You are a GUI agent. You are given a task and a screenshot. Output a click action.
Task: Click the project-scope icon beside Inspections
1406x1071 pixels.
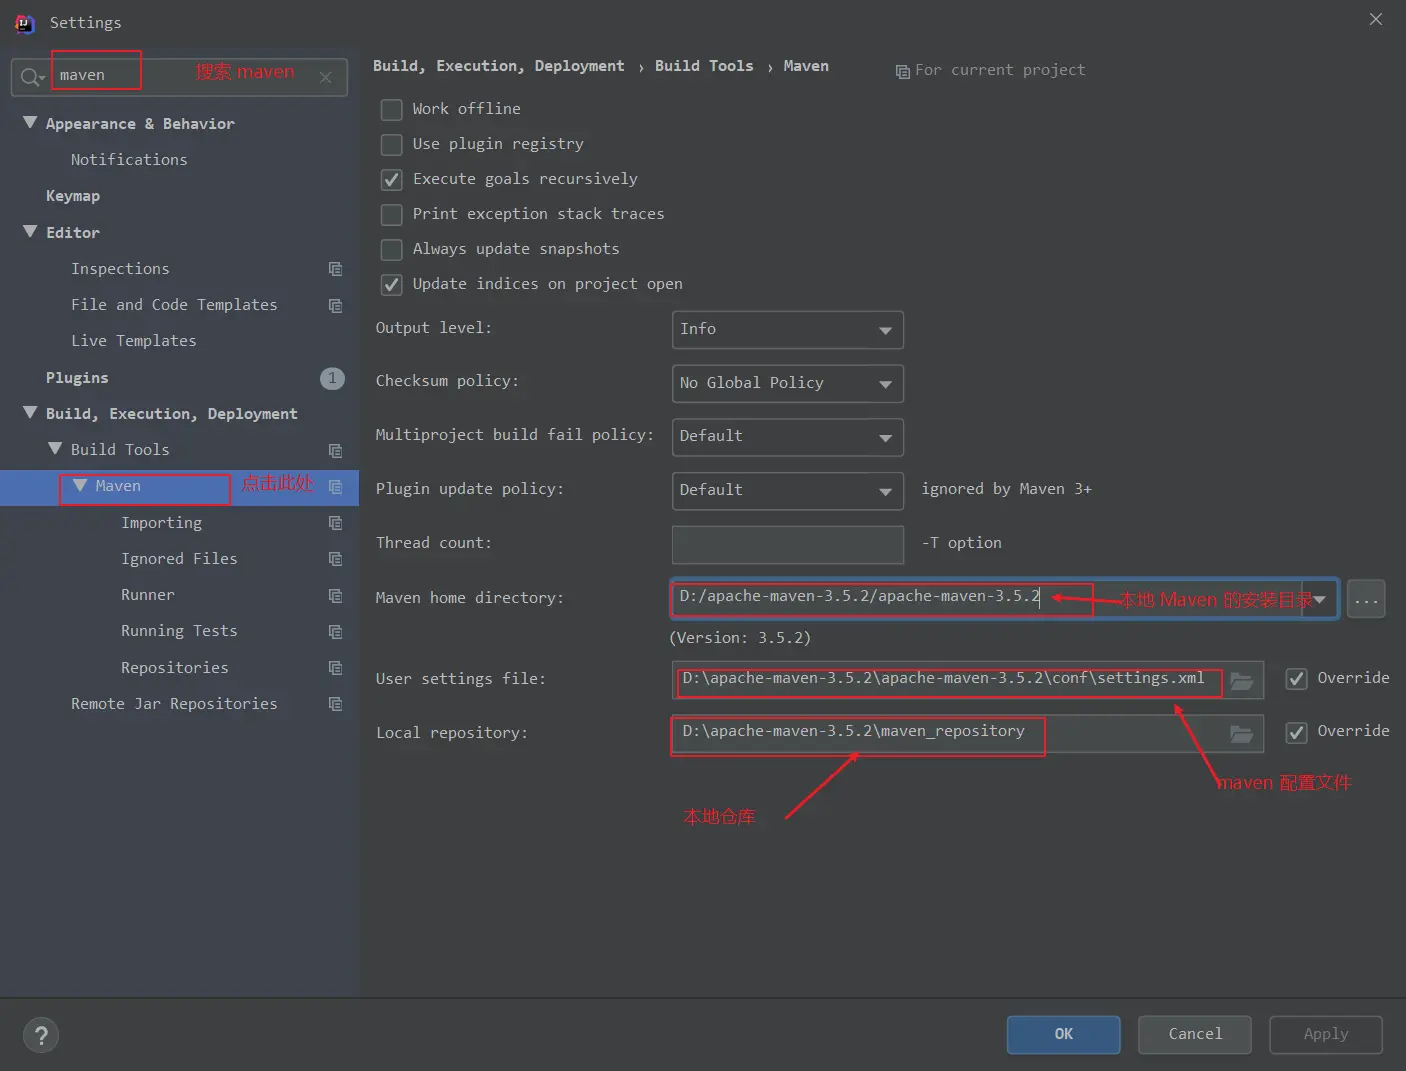(335, 269)
